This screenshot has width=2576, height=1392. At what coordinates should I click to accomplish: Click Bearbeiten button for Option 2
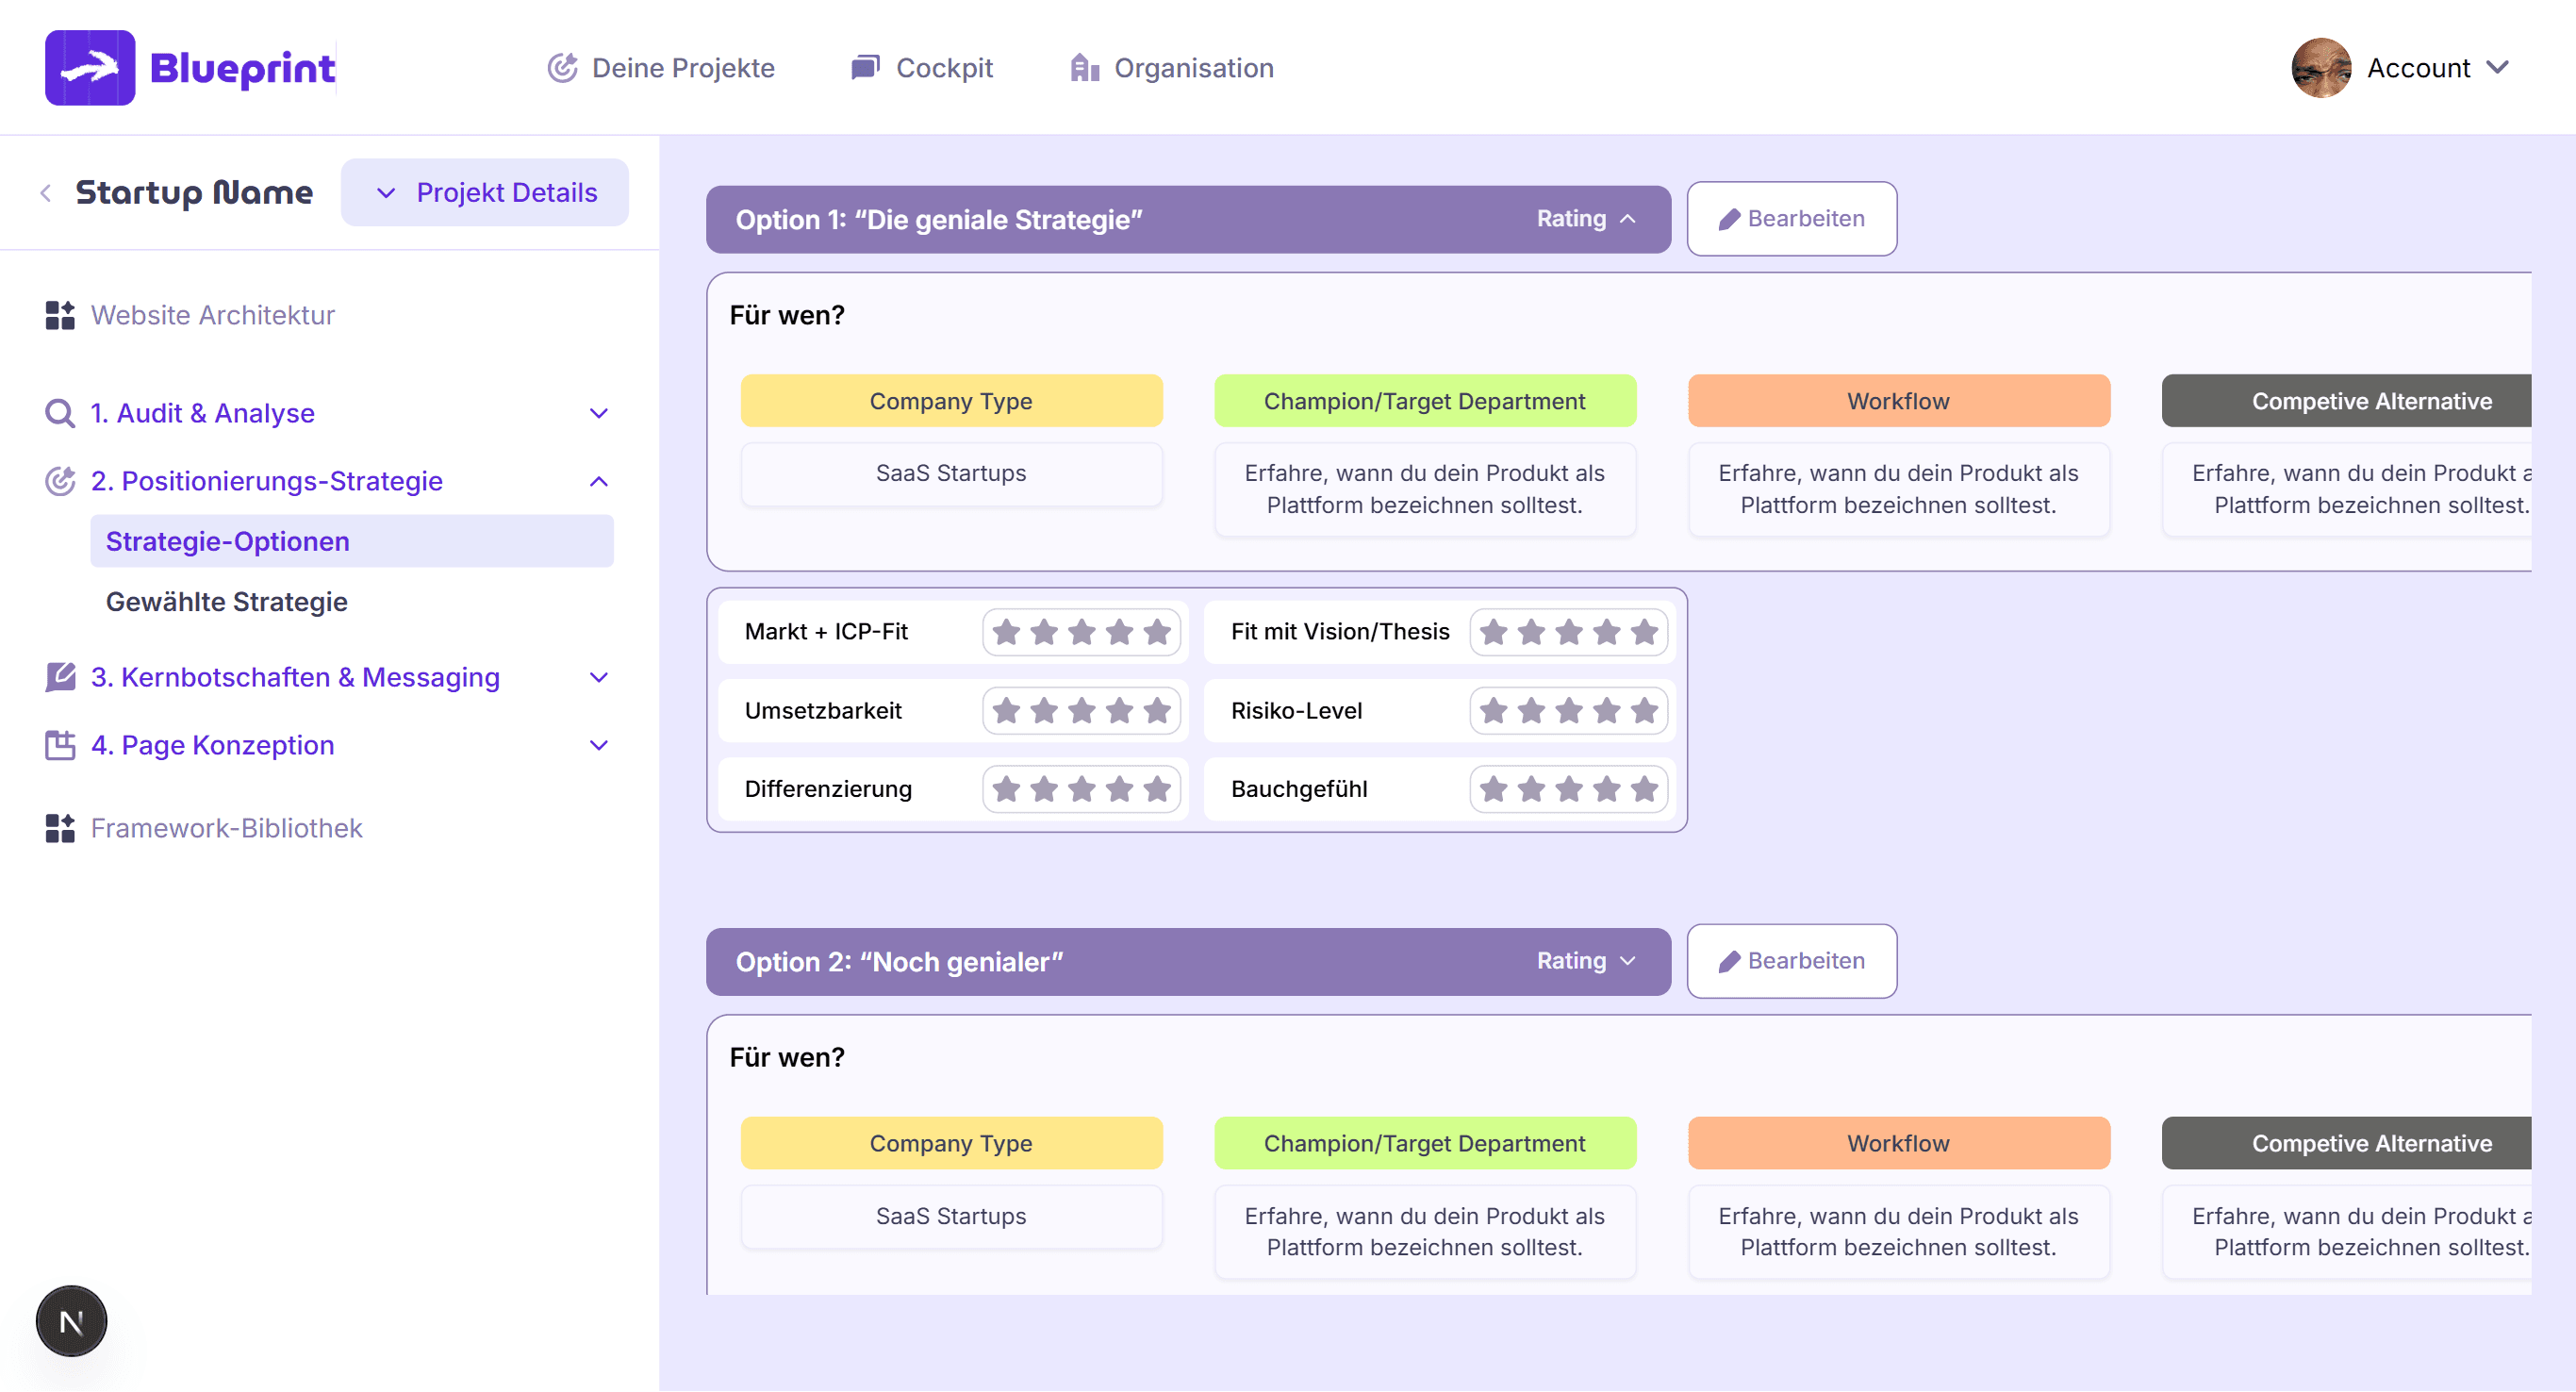1791,961
